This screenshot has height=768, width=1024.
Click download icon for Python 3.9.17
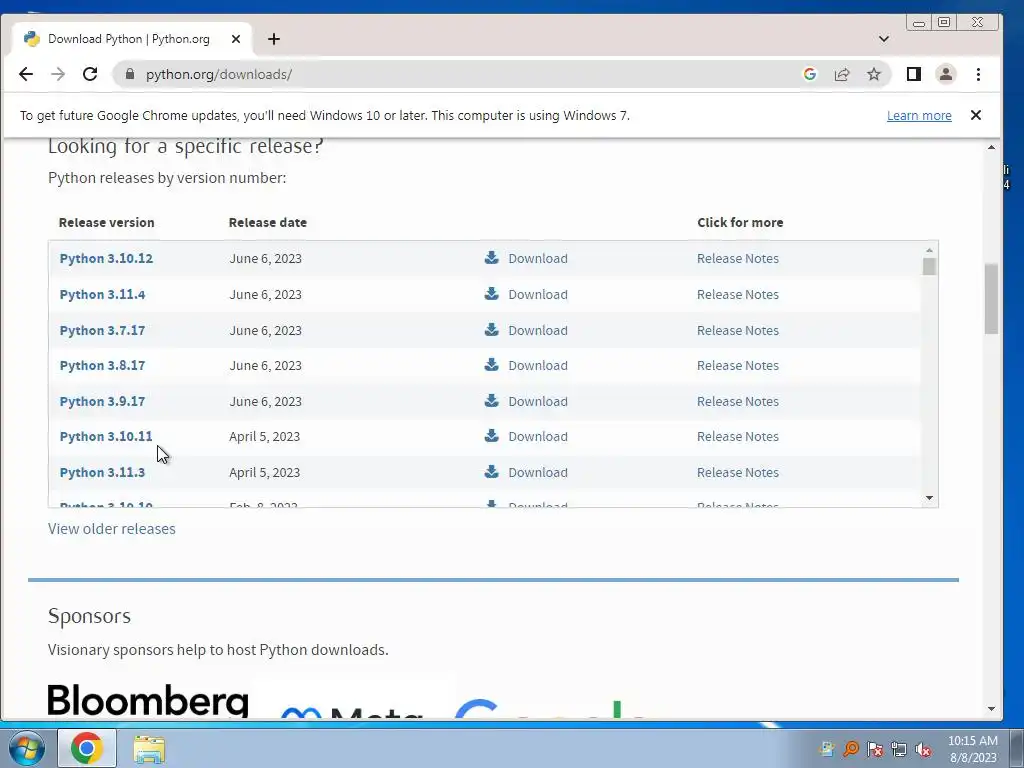tap(492, 400)
